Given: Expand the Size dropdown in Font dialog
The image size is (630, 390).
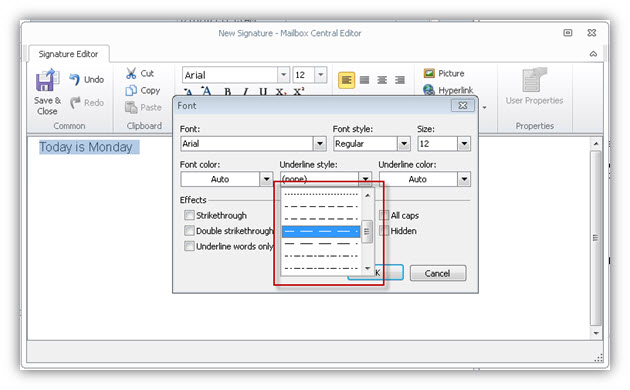Looking at the screenshot, I should pyautogui.click(x=464, y=143).
